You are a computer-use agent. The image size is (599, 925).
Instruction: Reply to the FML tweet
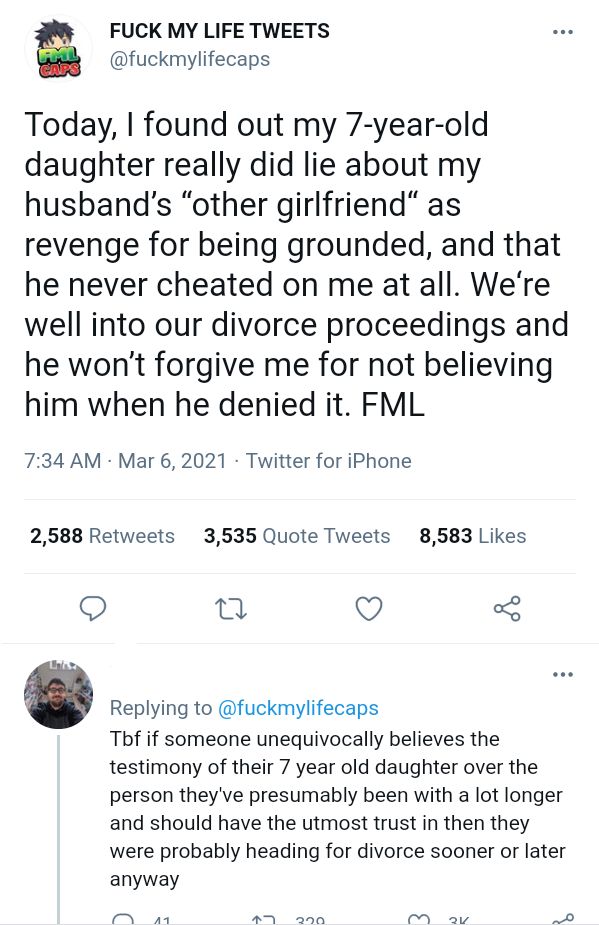[x=93, y=608]
